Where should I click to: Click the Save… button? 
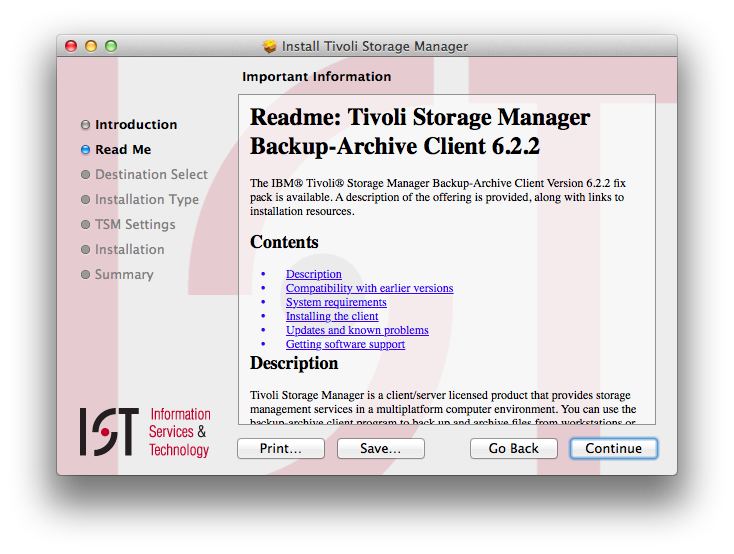[x=381, y=448]
